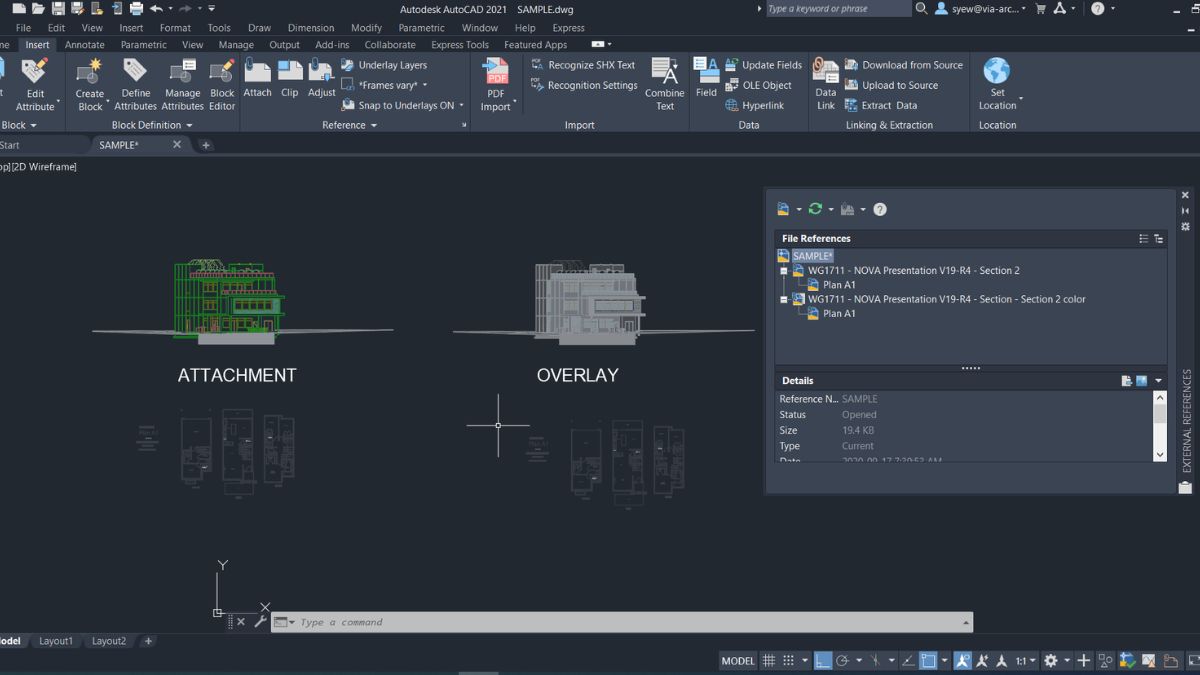1200x675 pixels.
Task: Toggle annotation objects visibility in status bar
Action: pyautogui.click(x=962, y=661)
